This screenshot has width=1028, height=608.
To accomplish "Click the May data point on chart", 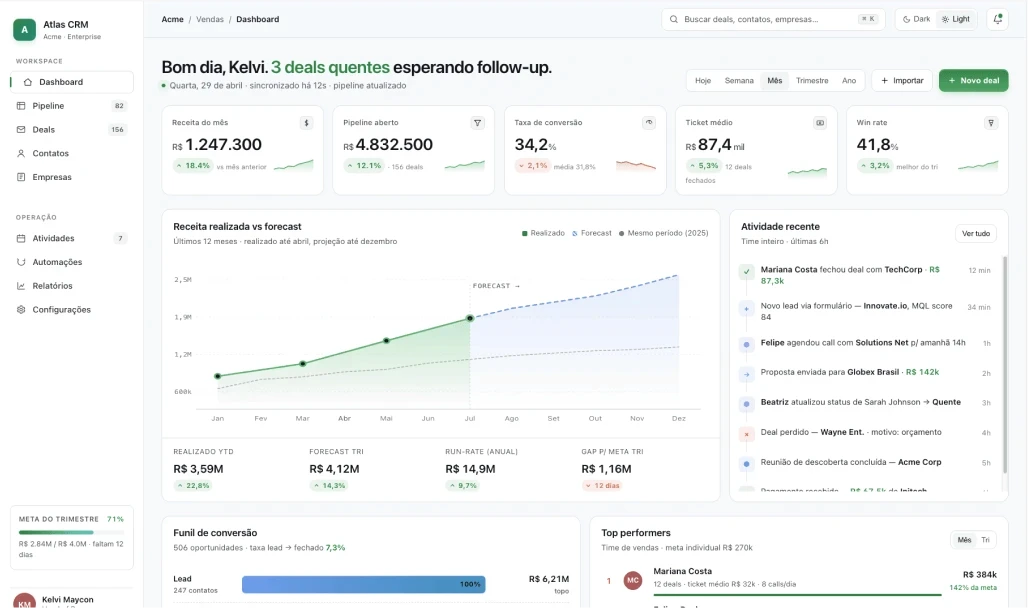I will click(x=386, y=340).
